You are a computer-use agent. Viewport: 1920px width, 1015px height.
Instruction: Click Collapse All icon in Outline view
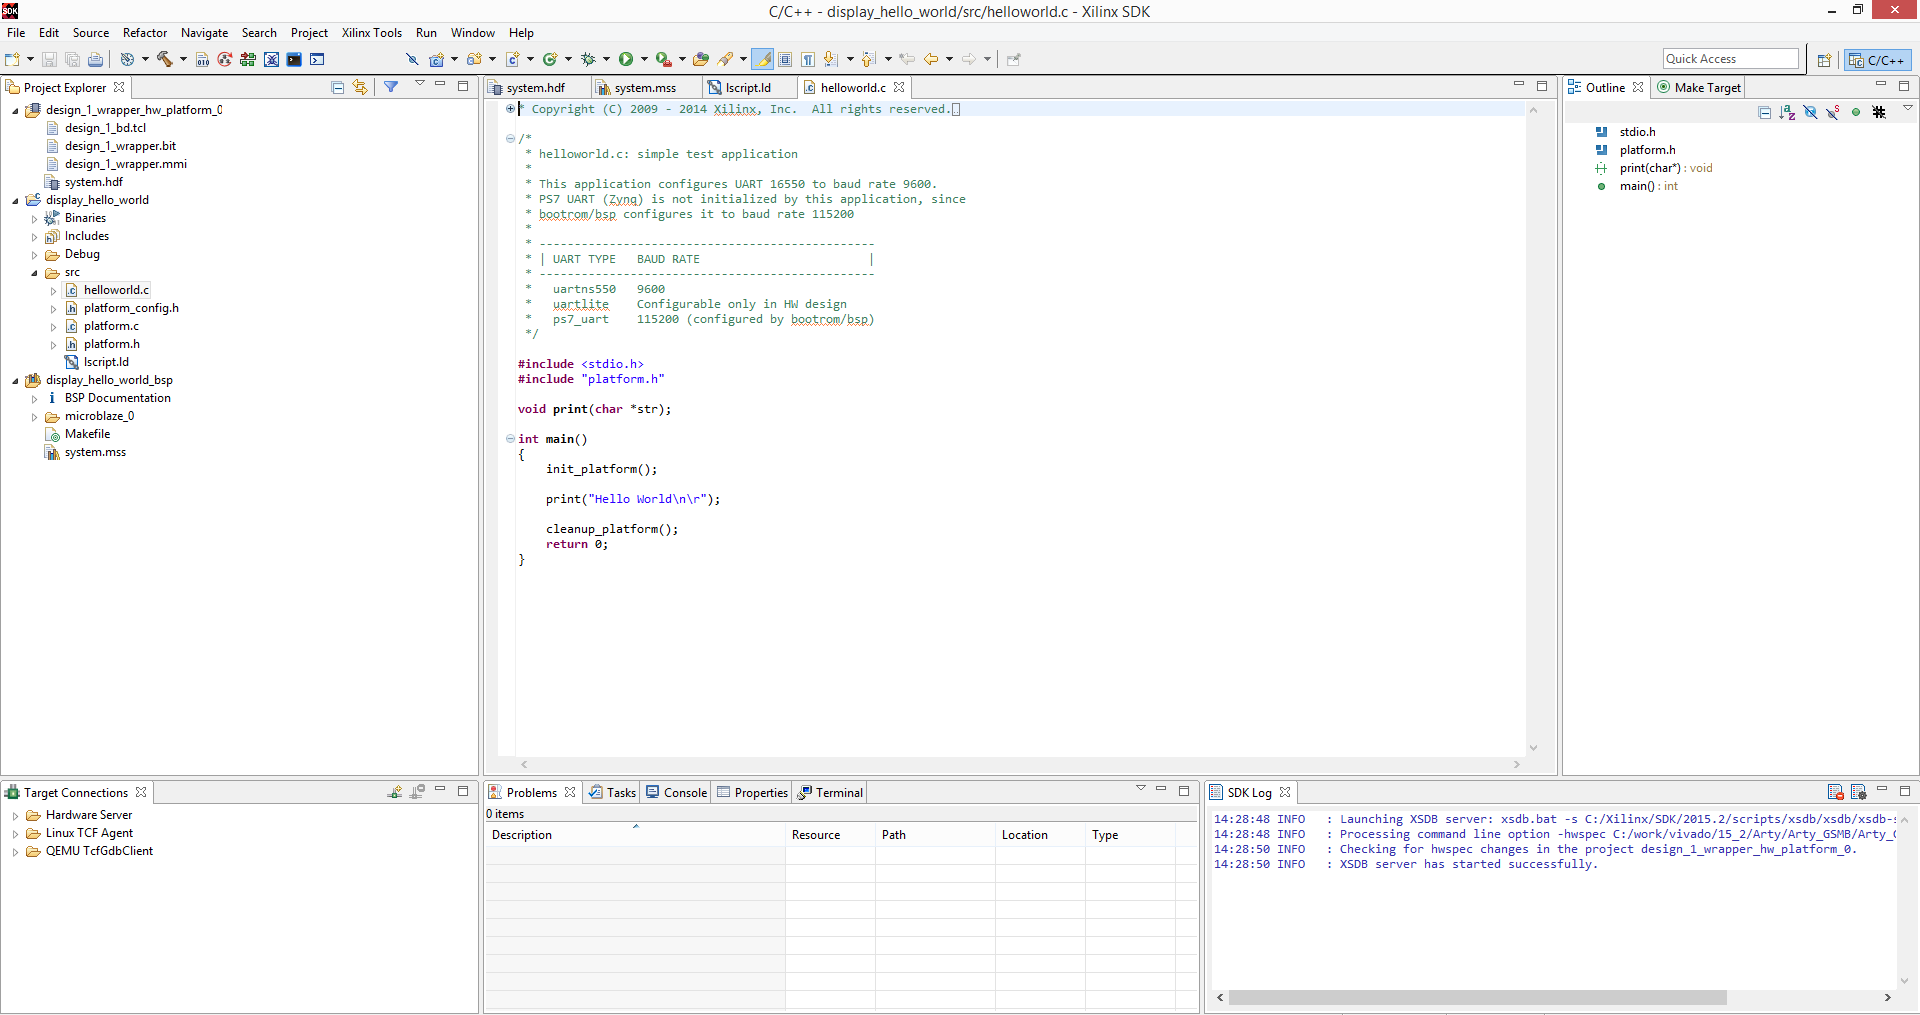(1764, 112)
